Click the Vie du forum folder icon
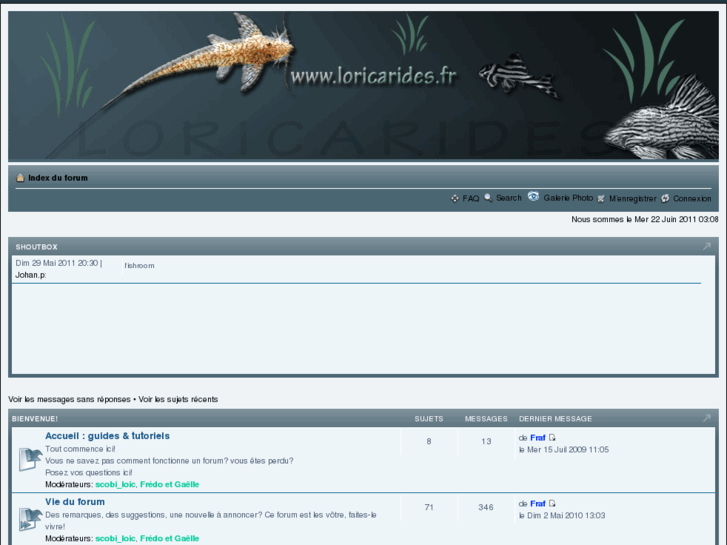This screenshot has width=727, height=545. click(x=30, y=519)
